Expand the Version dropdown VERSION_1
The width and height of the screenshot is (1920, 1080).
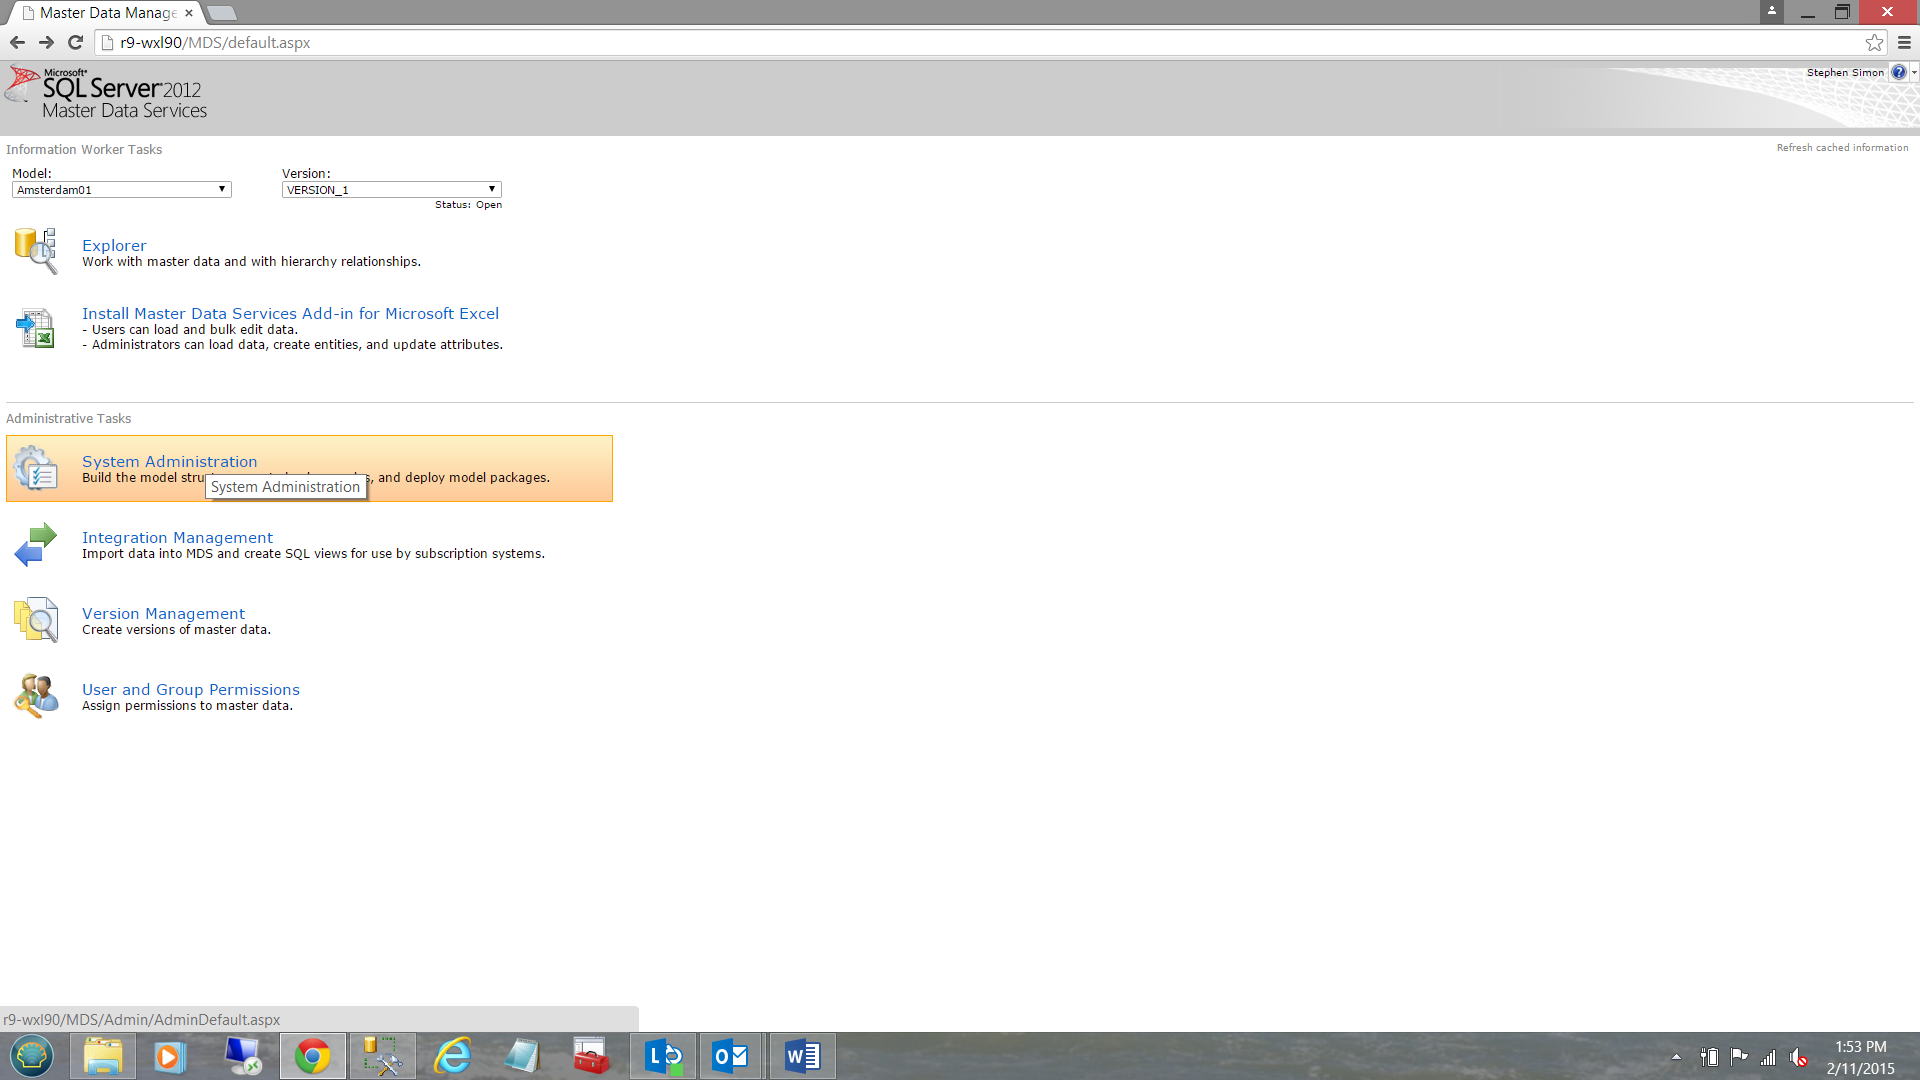391,189
